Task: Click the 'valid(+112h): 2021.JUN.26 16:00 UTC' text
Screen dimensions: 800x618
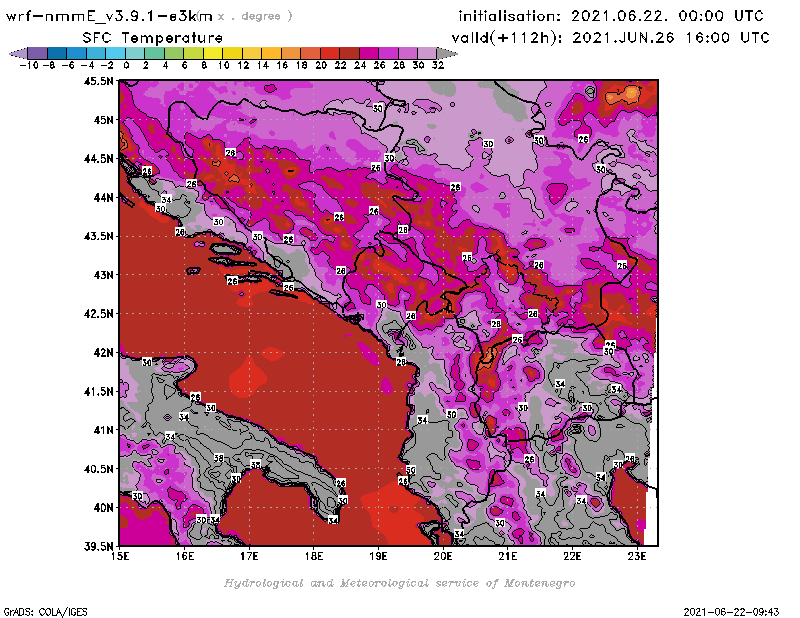Action: 610,38
